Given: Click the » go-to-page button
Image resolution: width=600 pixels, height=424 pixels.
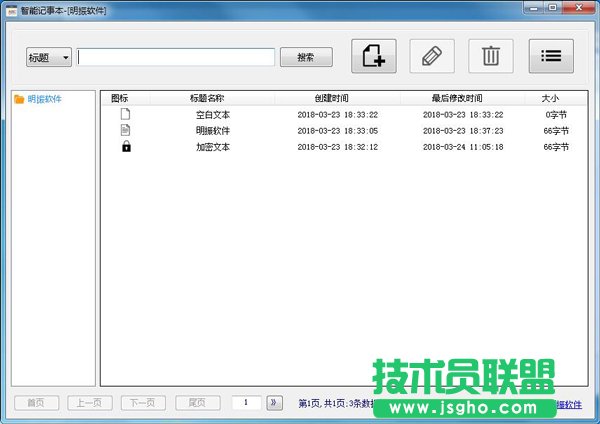Looking at the screenshot, I should (274, 403).
